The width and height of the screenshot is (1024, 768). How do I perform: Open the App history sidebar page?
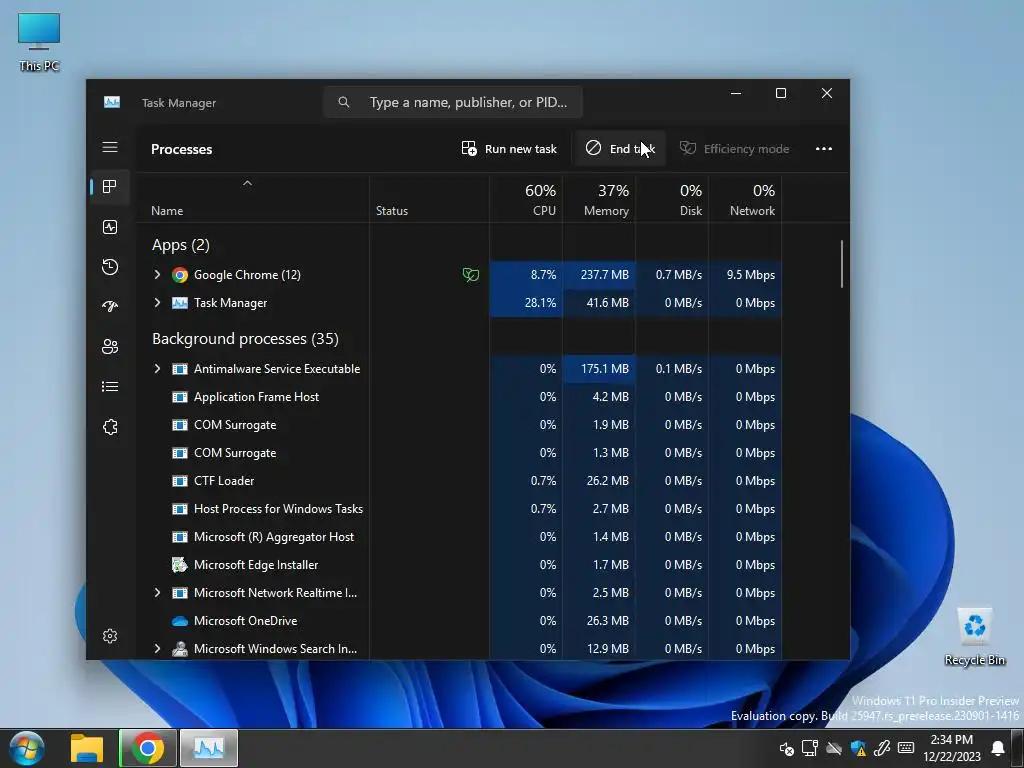point(110,266)
